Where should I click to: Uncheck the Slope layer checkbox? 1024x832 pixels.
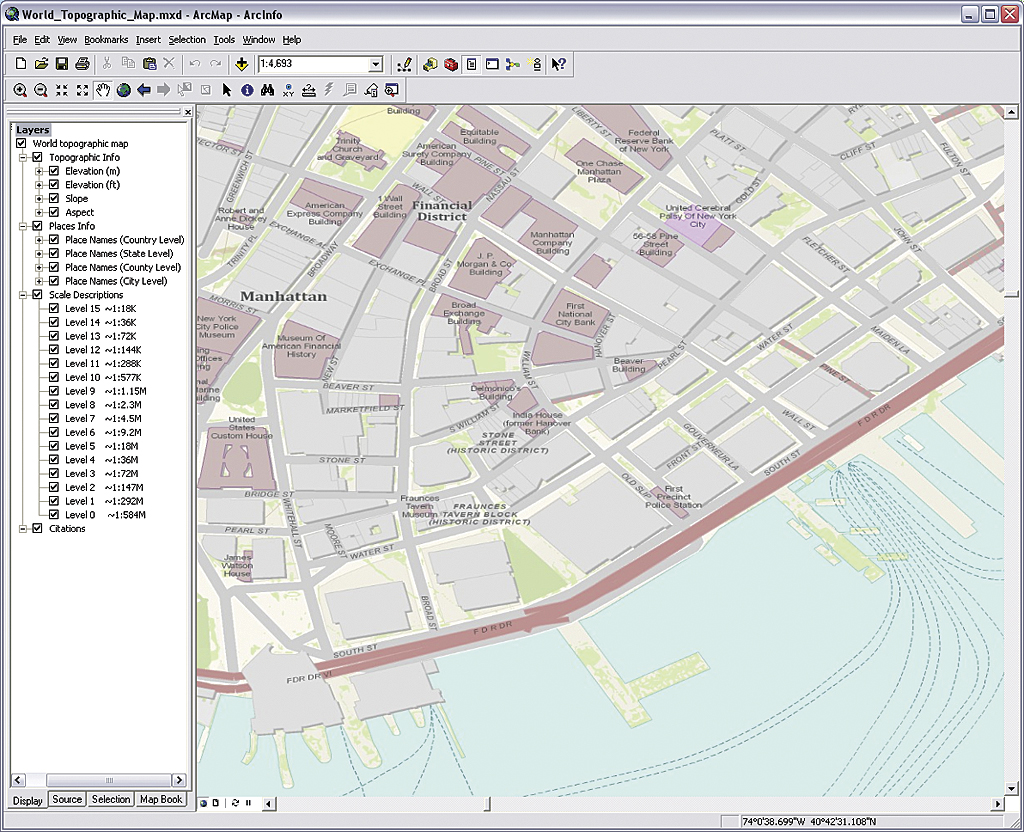[x=54, y=199]
